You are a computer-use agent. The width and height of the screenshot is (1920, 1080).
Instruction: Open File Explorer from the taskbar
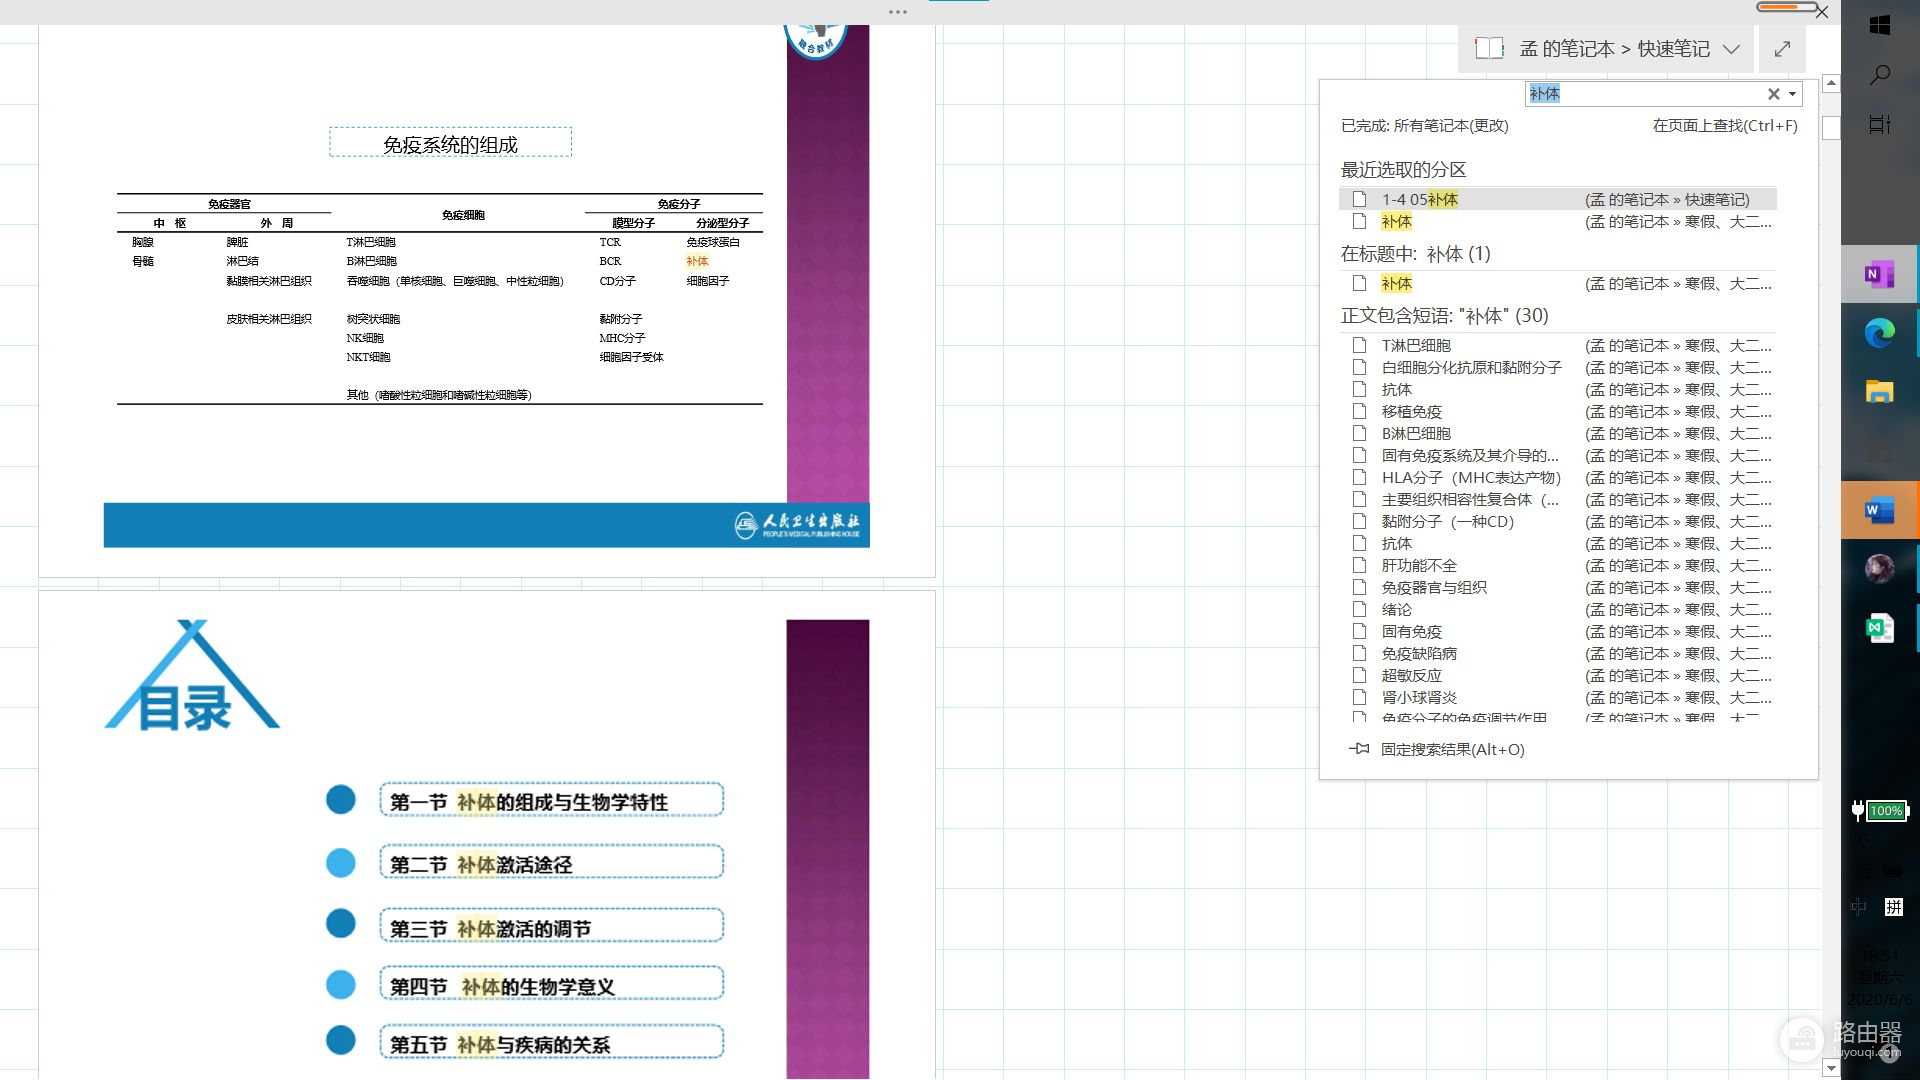(1879, 392)
